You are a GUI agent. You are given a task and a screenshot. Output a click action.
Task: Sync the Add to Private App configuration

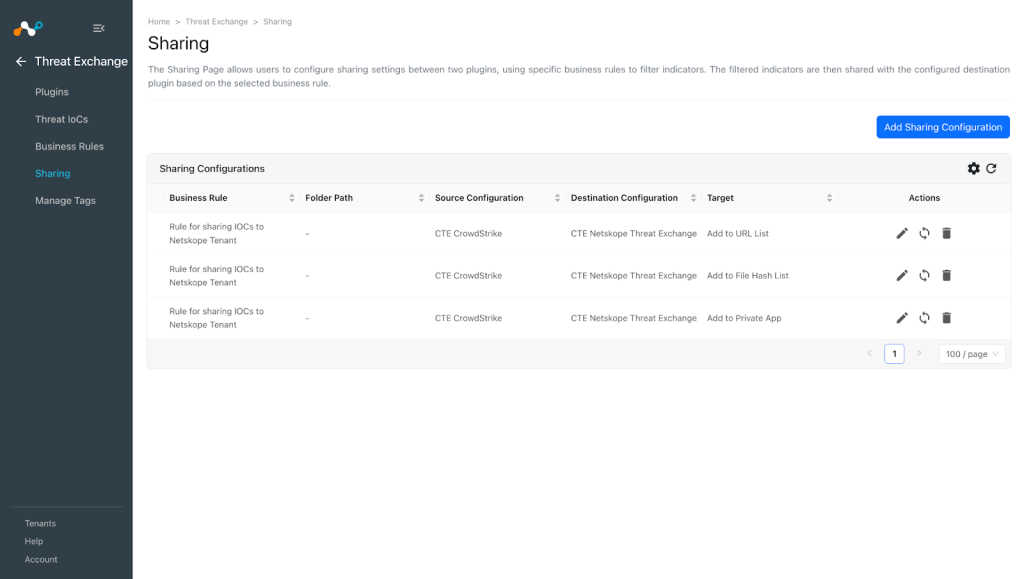click(x=924, y=318)
